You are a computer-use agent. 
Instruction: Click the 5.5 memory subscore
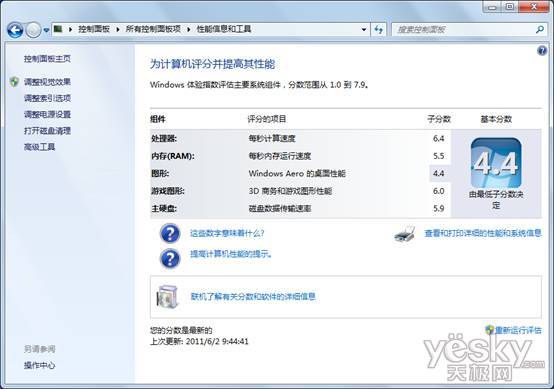click(x=438, y=156)
